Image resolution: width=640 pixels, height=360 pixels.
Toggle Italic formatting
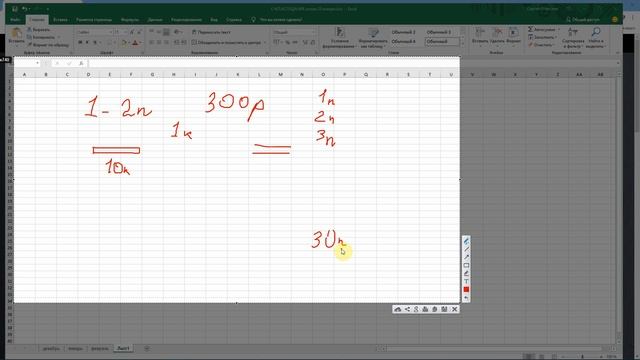[x=87, y=42]
